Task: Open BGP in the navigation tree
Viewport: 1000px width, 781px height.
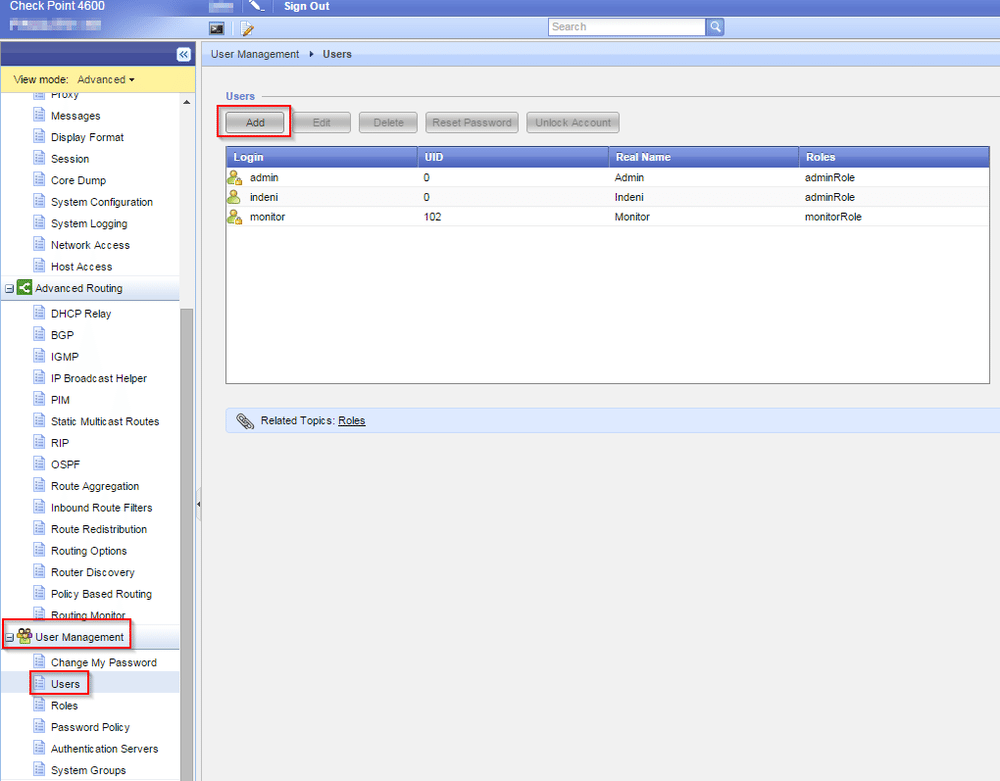Action: [x=62, y=335]
